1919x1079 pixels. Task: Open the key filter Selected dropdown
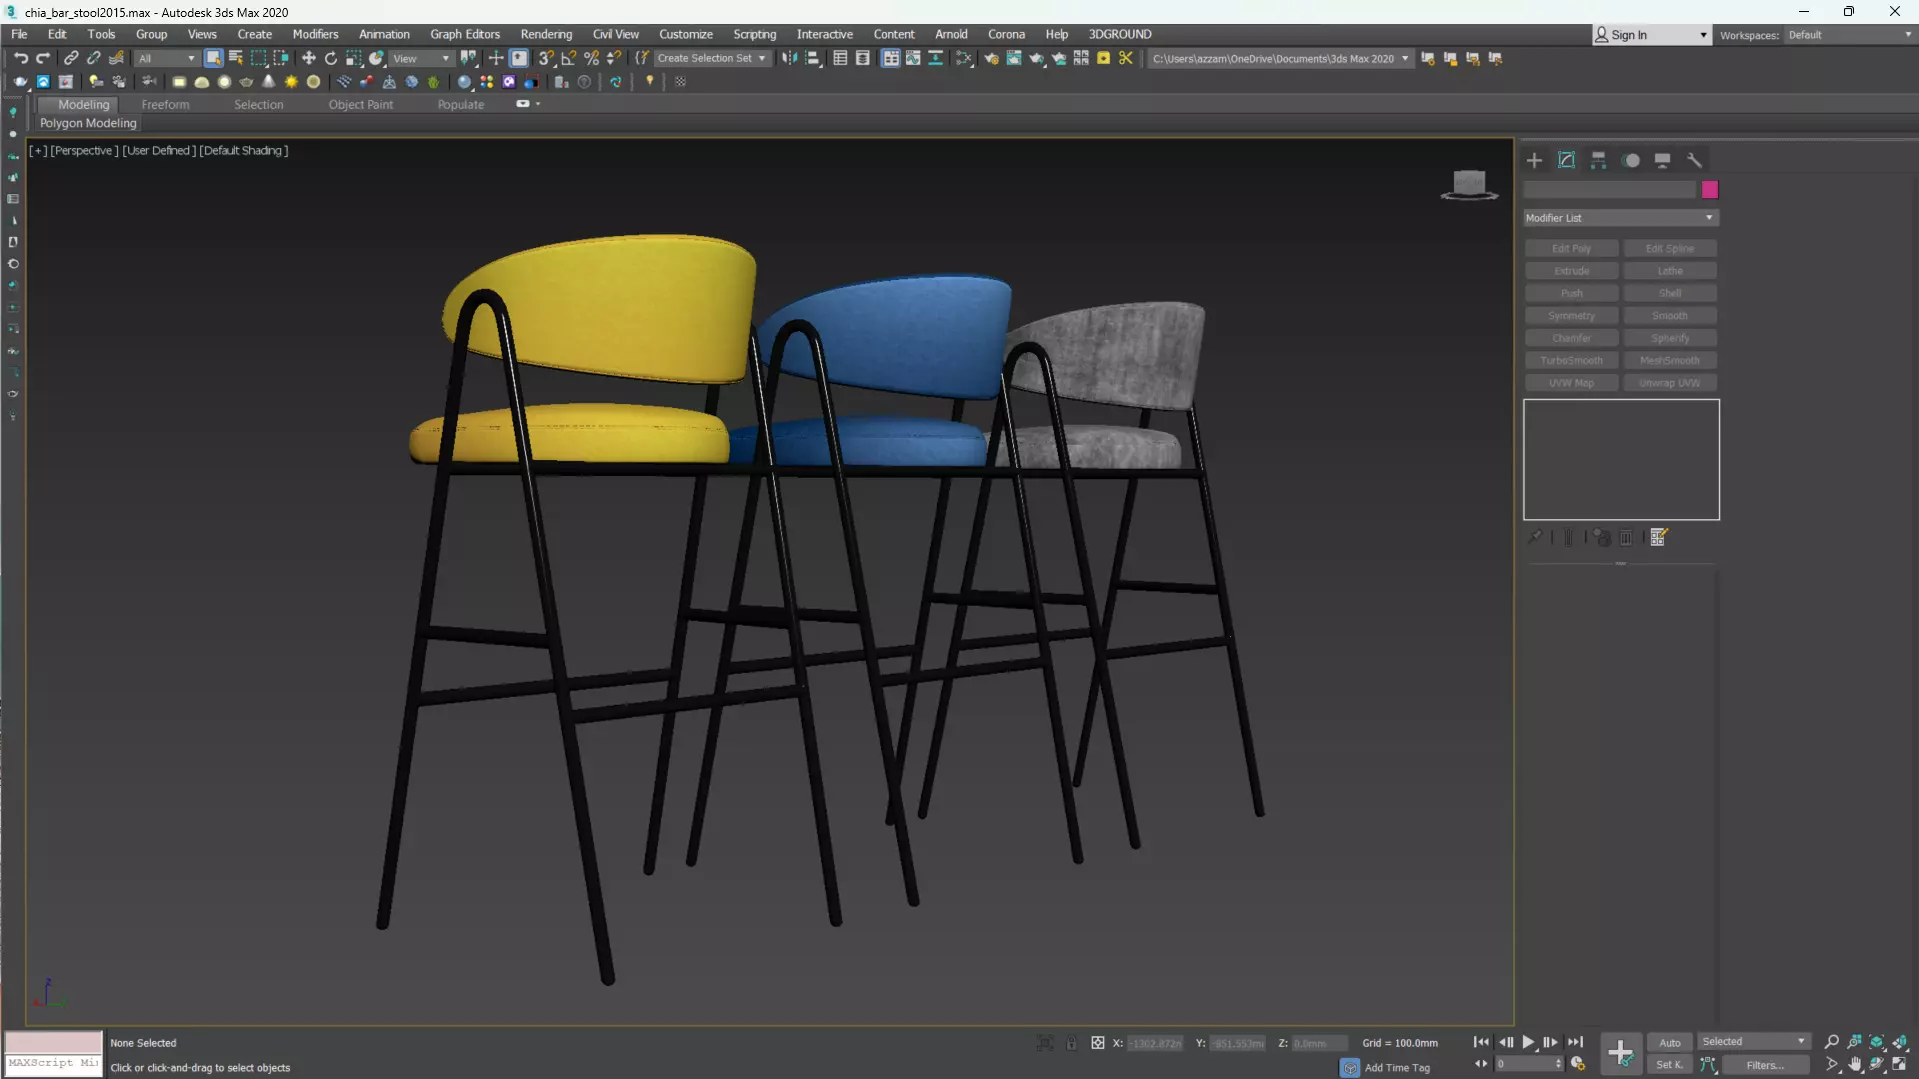(1753, 1042)
